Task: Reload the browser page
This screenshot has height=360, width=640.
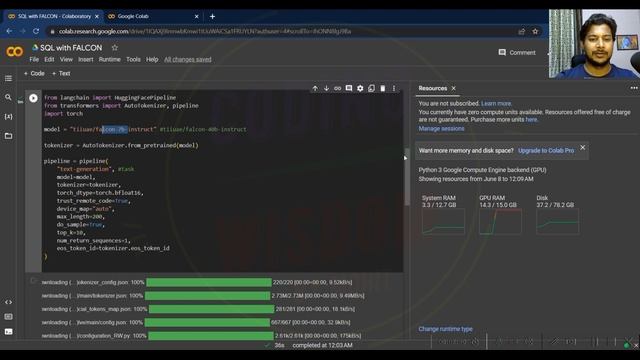Action: pyautogui.click(x=36, y=31)
